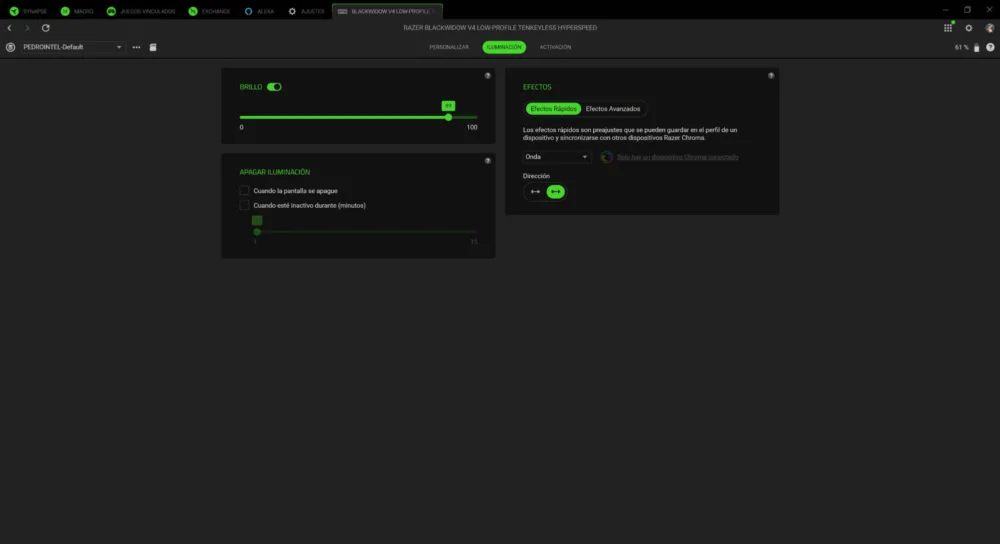This screenshot has width=1000, height=544.
Task: Select the Iluminación section
Action: click(504, 47)
